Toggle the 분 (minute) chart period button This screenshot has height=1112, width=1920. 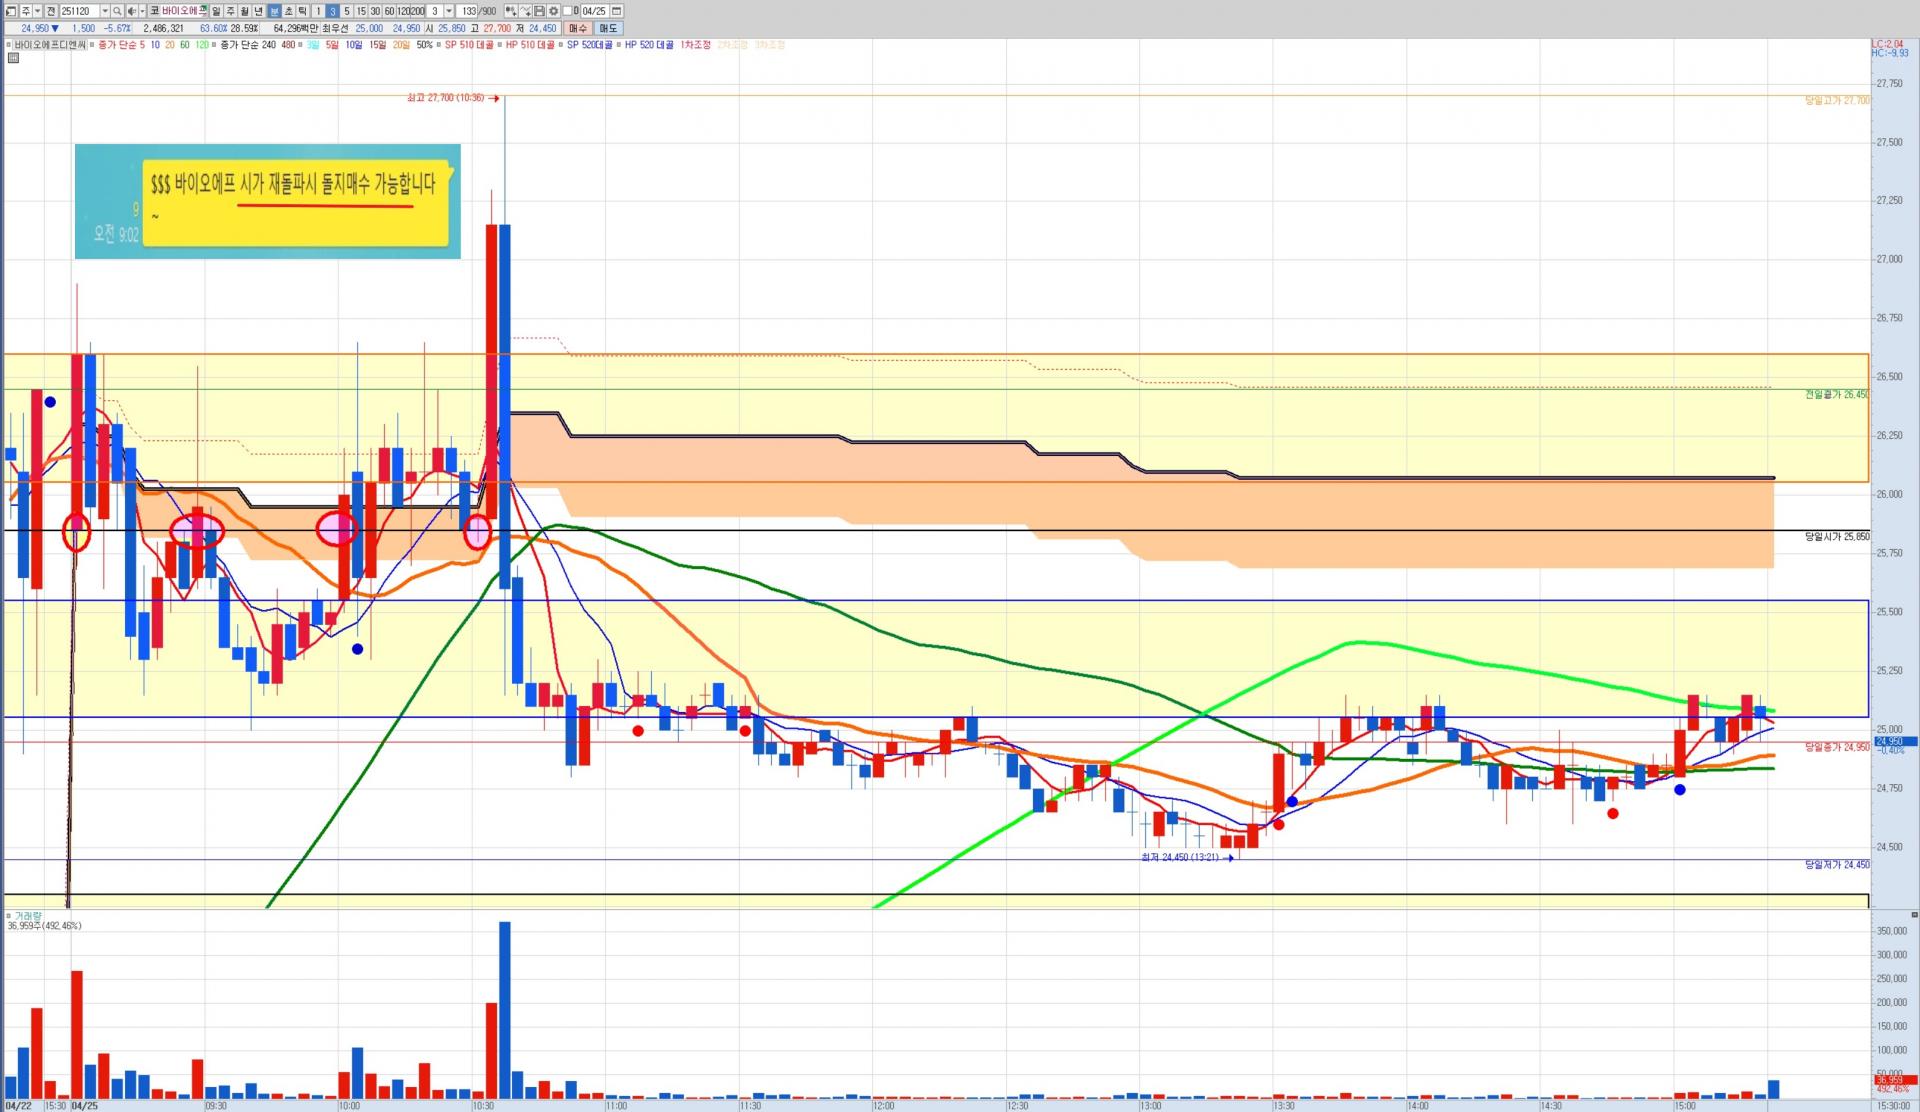274,11
